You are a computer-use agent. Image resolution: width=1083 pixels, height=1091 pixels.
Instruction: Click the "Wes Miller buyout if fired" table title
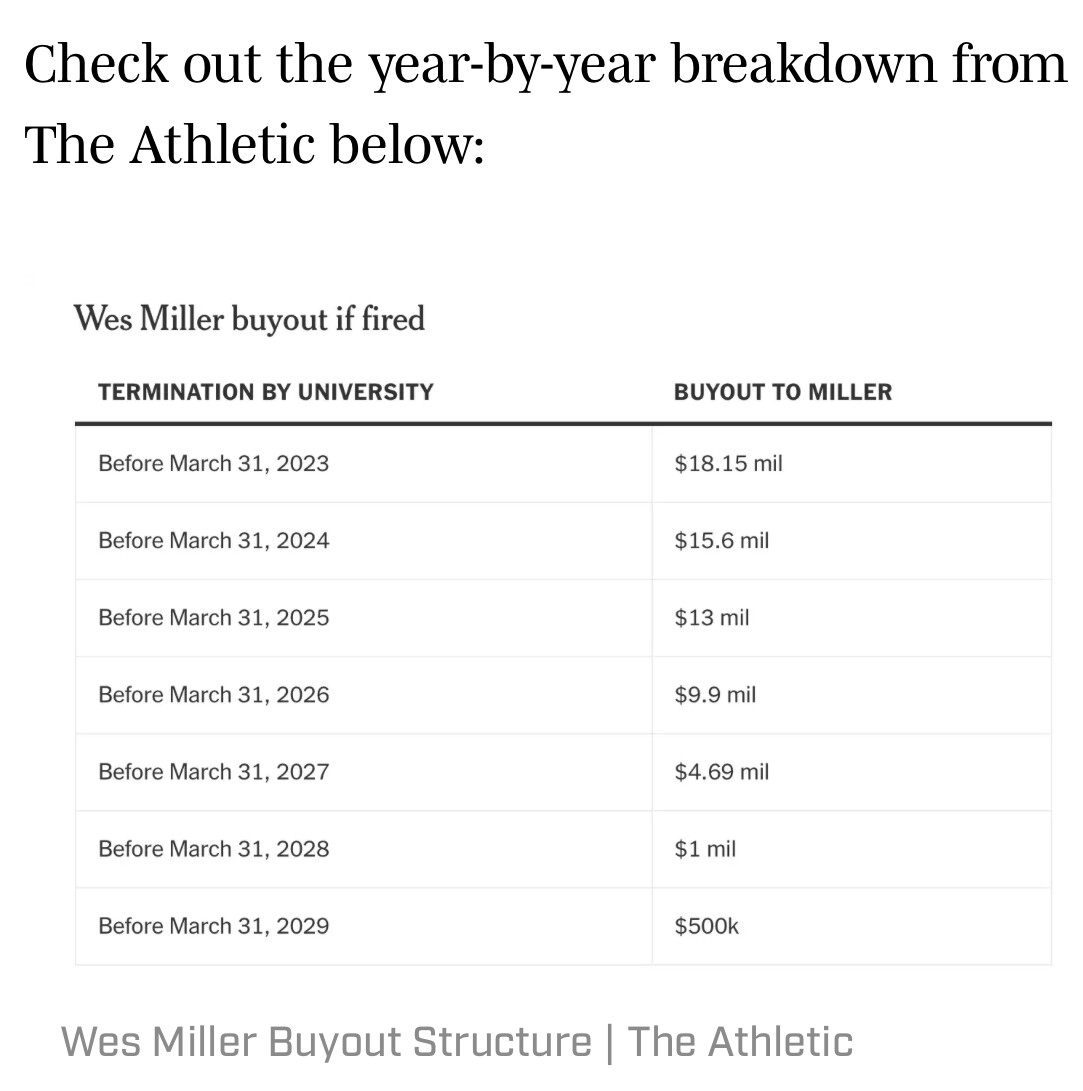[249, 319]
